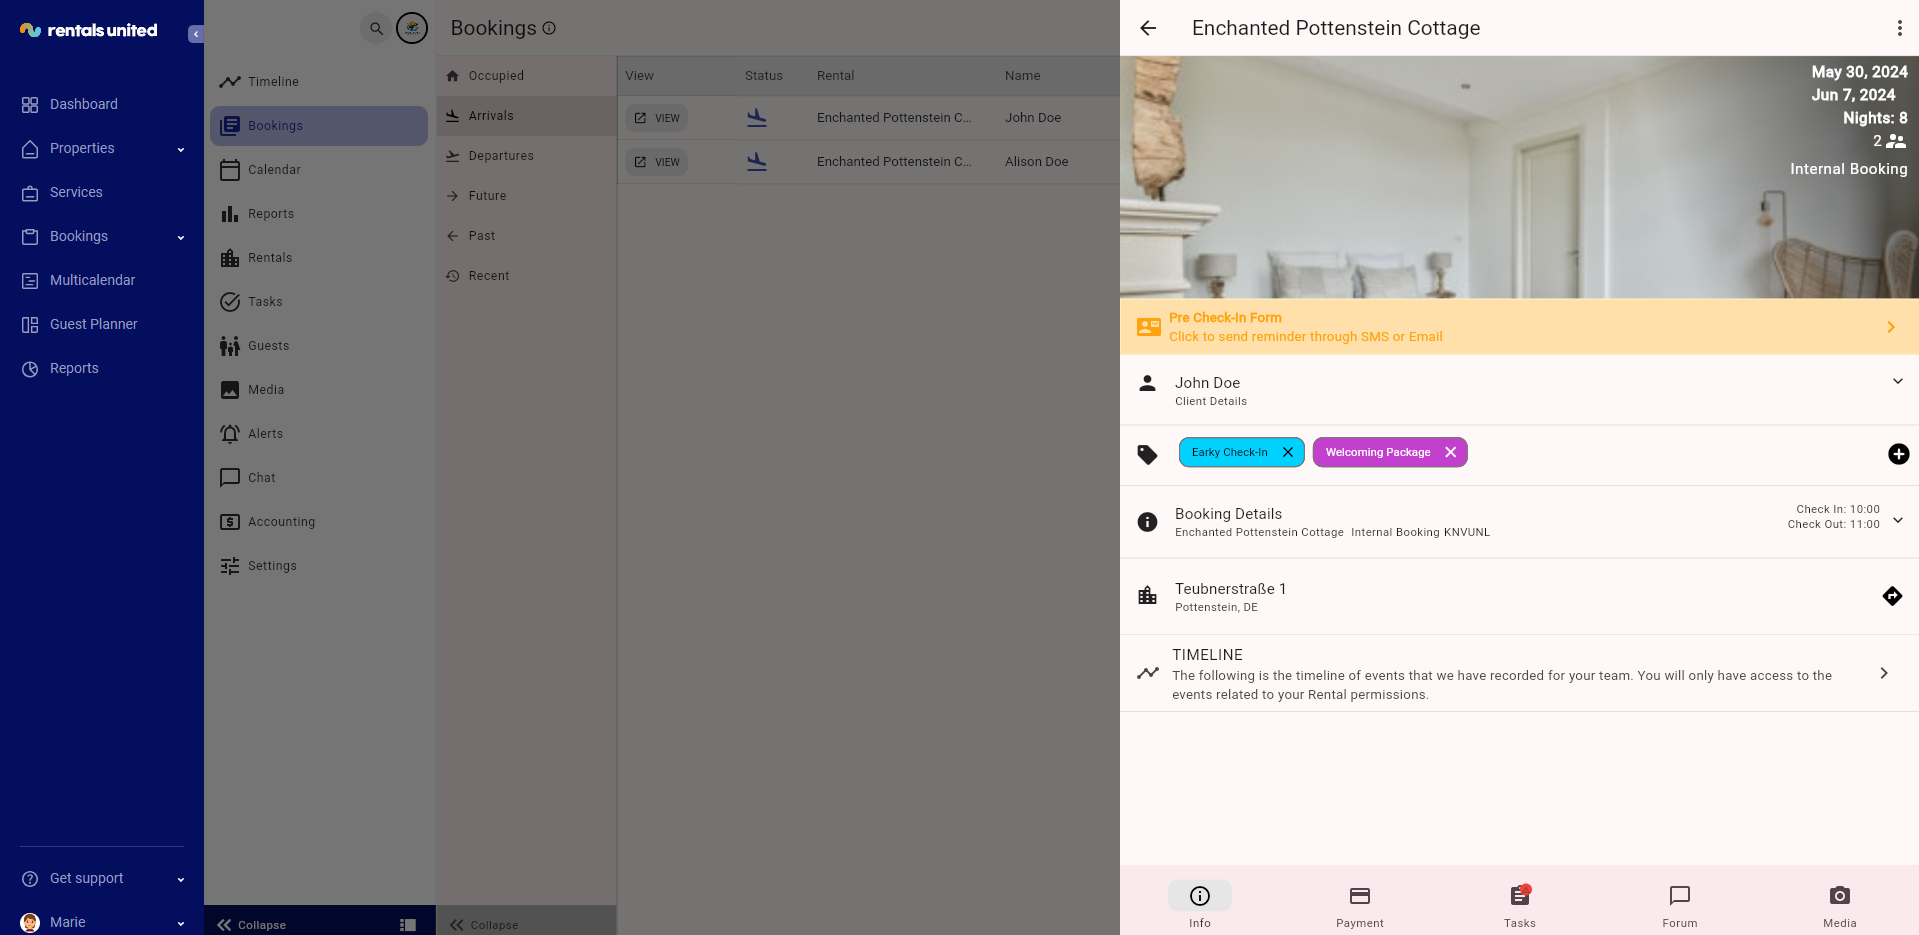Click the Accounting dollar icon
The height and width of the screenshot is (935, 1919).
click(x=230, y=522)
